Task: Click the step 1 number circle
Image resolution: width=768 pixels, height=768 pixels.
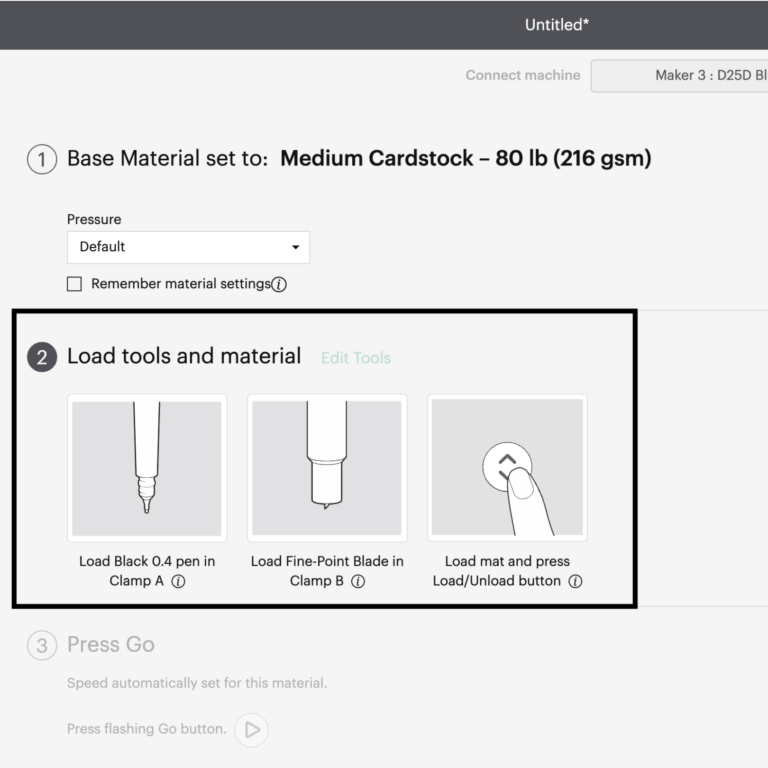Action: tap(41, 159)
